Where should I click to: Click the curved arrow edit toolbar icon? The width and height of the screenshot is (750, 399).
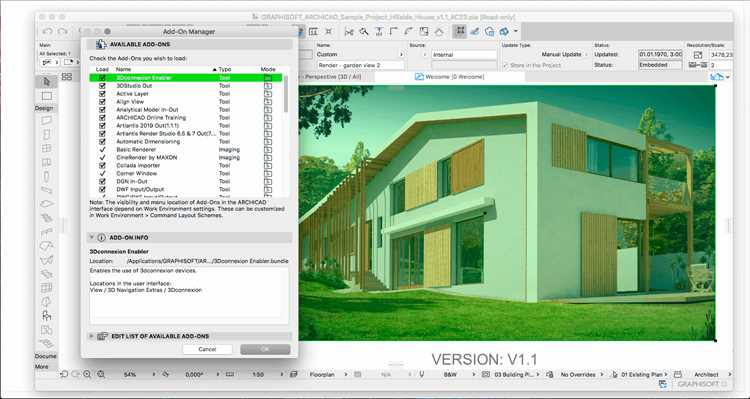408,32
